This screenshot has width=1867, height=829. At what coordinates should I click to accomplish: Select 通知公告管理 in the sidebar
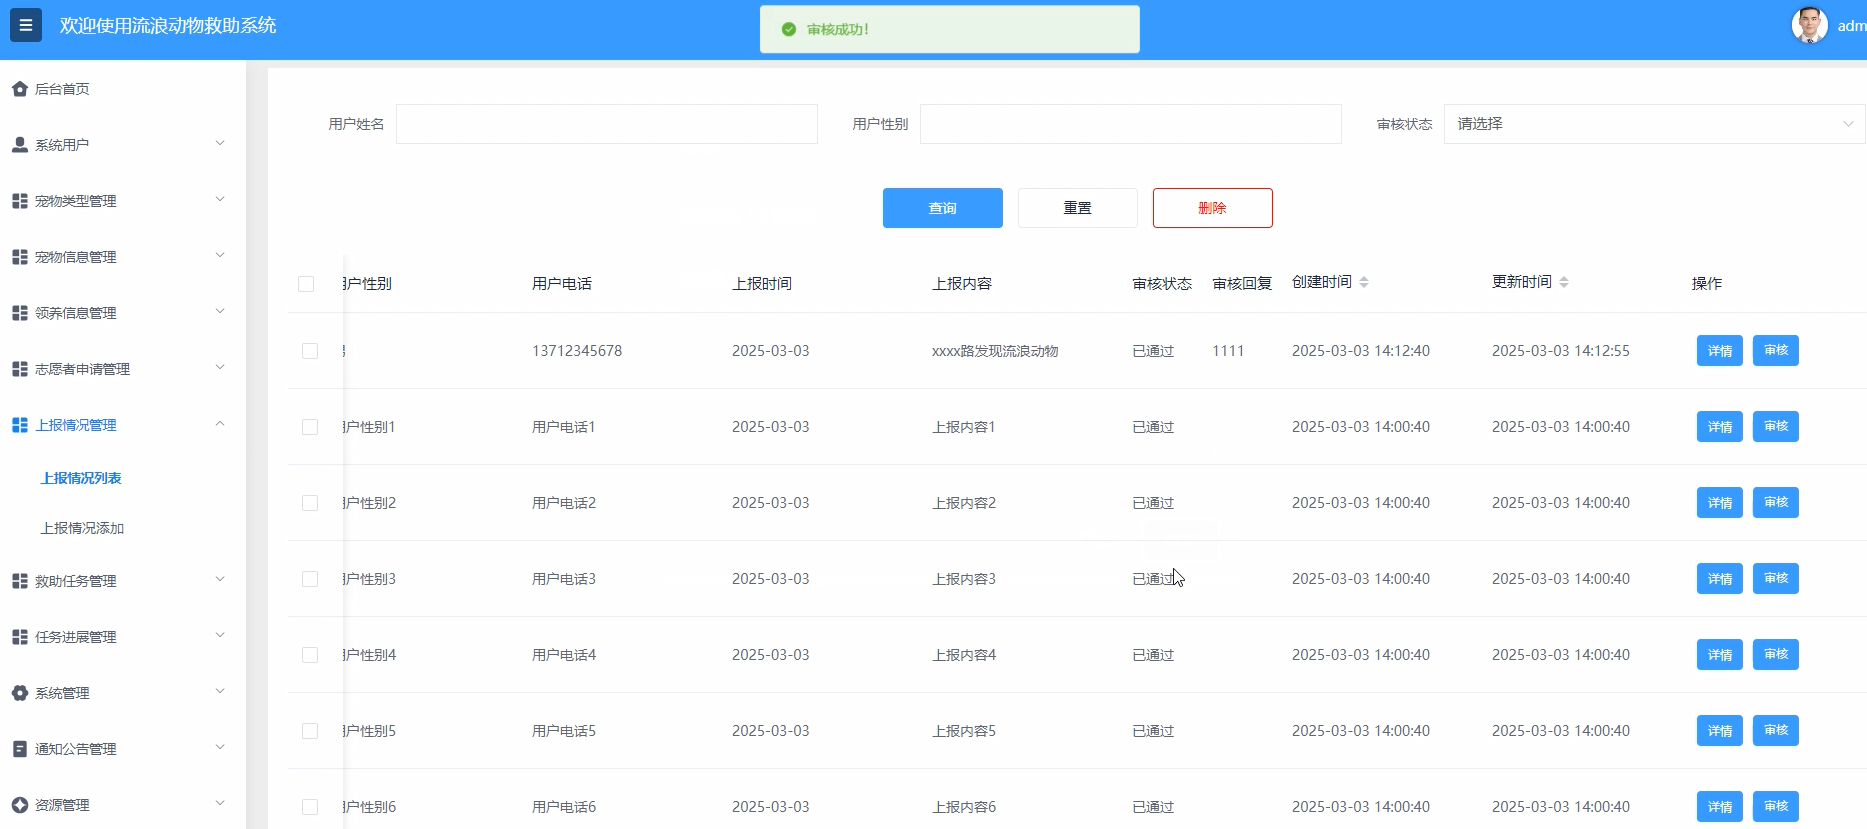76,749
